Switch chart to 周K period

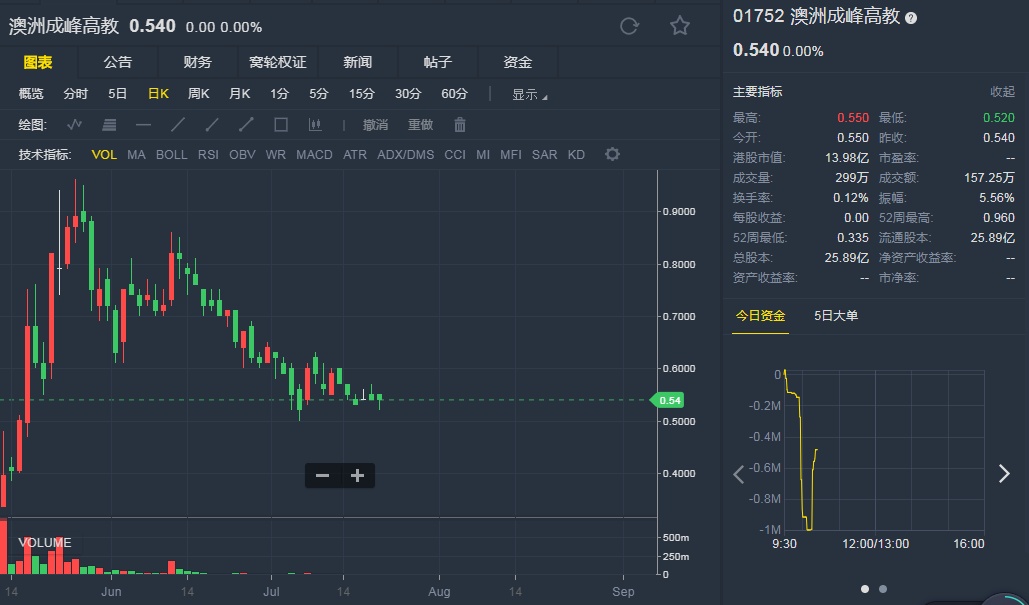point(199,94)
